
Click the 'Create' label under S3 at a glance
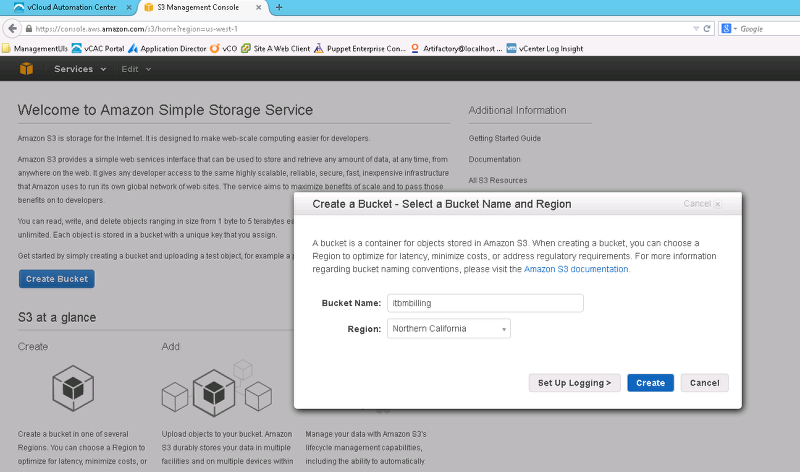tap(33, 346)
